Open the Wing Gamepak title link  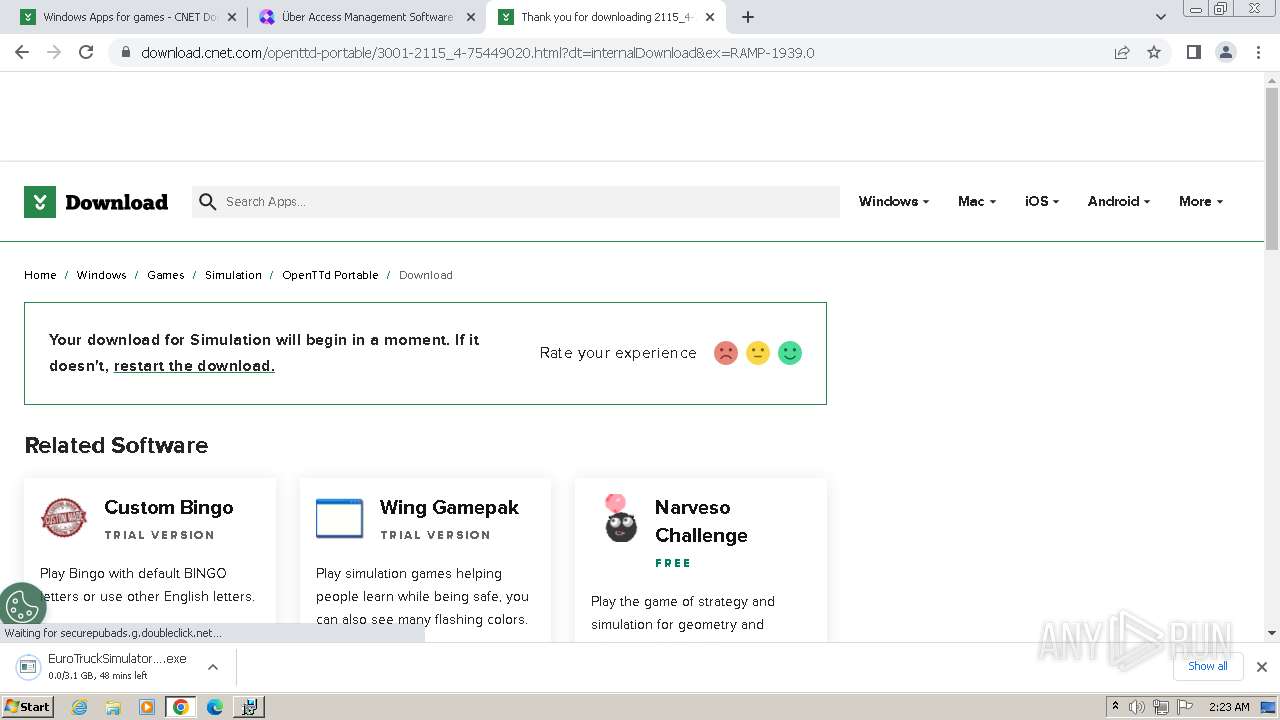[x=449, y=507]
